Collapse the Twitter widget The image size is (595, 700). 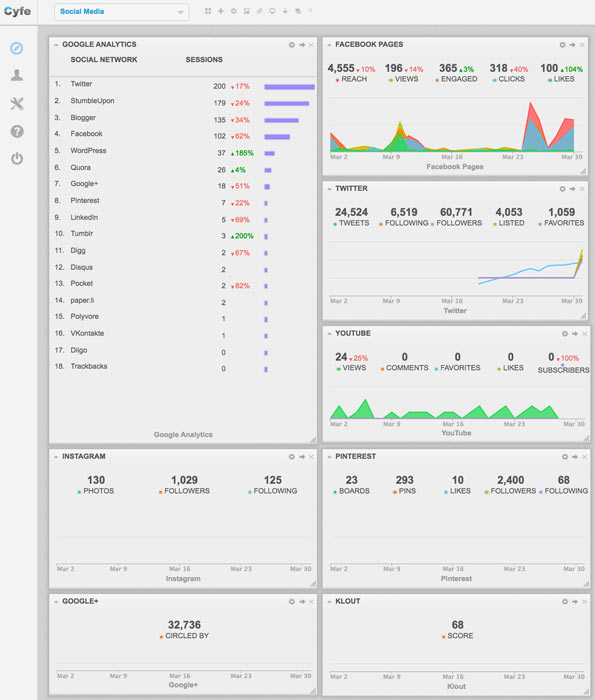click(x=329, y=189)
